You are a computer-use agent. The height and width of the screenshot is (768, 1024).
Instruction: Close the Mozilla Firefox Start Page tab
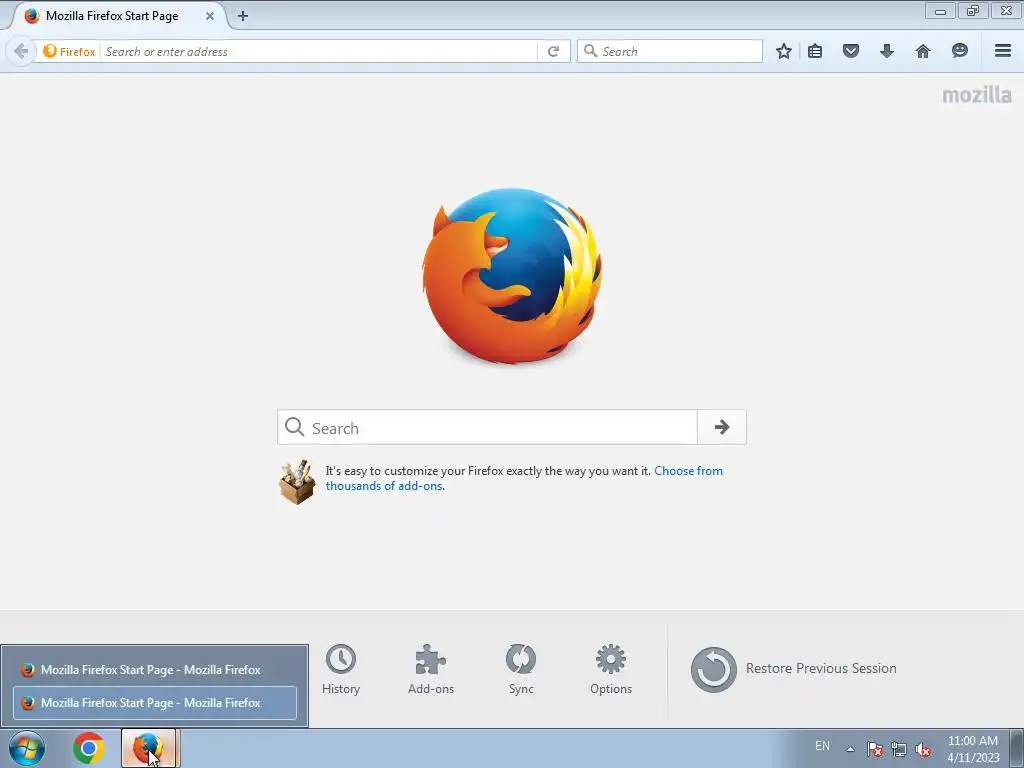(x=210, y=16)
